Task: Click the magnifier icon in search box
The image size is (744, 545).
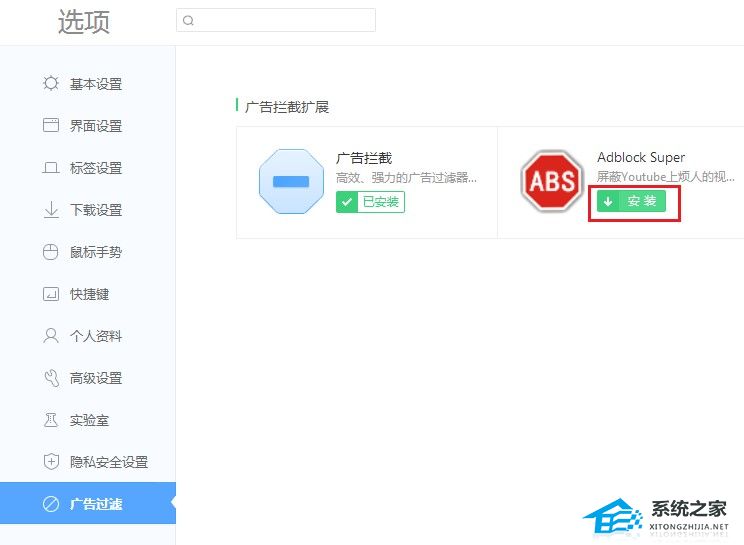Action: [188, 20]
